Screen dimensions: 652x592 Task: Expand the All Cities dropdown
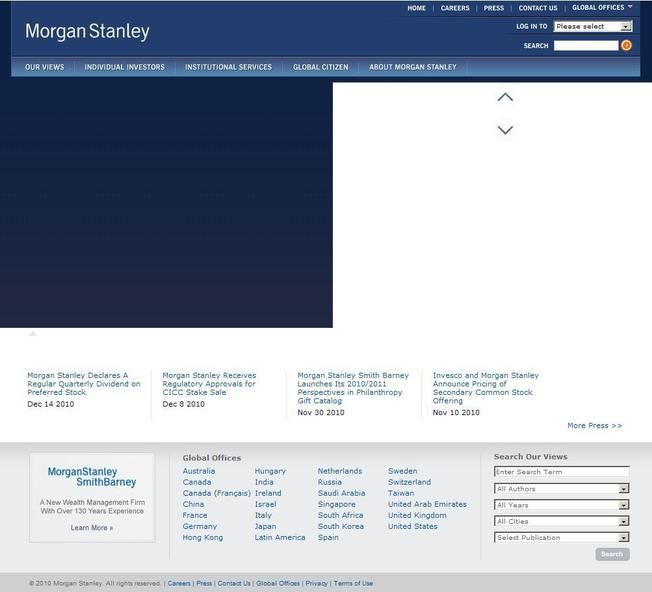coord(561,521)
